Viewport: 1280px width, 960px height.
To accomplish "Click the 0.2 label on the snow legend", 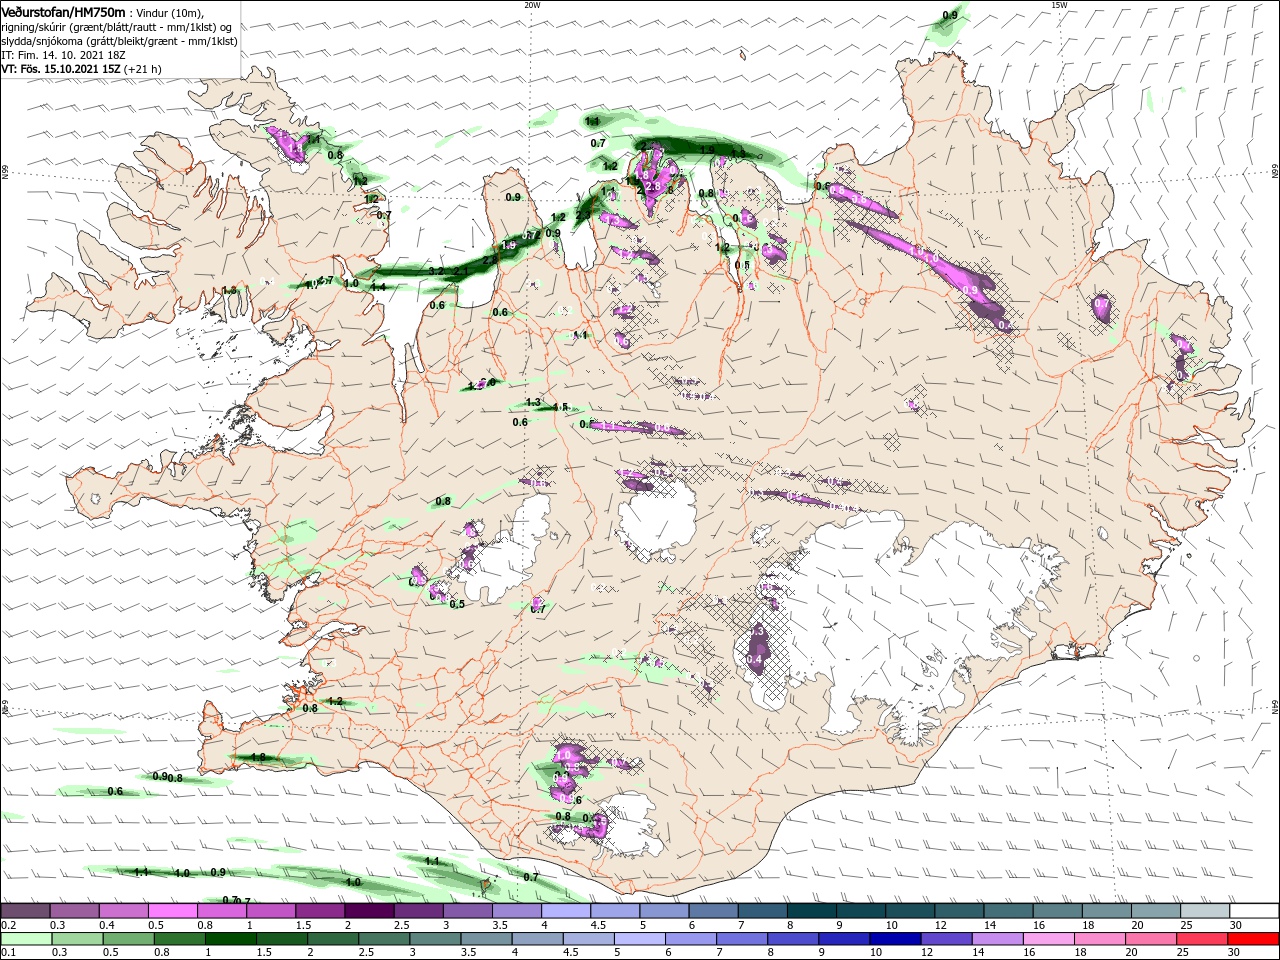I will [x=8, y=925].
